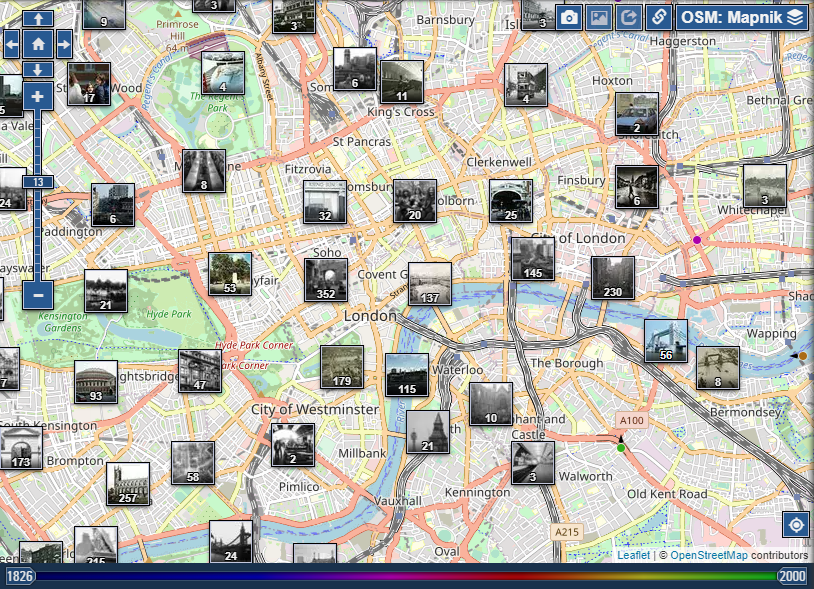Open the photo cluster labeled 230
The height and width of the screenshot is (589, 814).
(x=612, y=278)
